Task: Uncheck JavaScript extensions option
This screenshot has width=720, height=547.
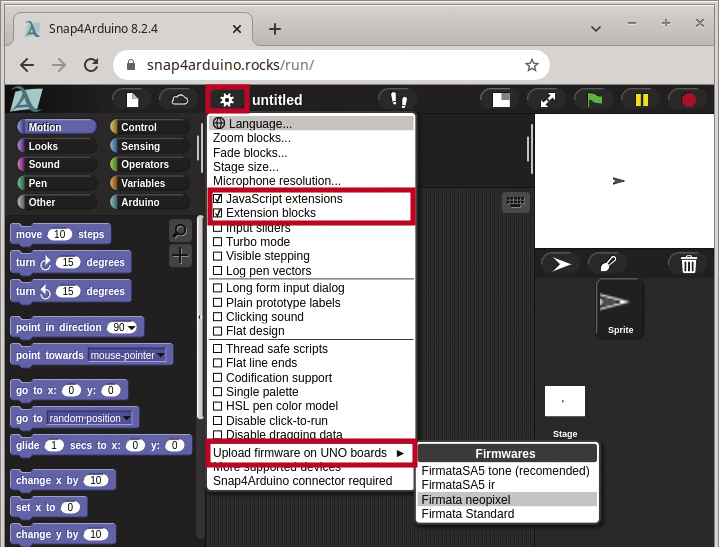Action: pyautogui.click(x=218, y=199)
